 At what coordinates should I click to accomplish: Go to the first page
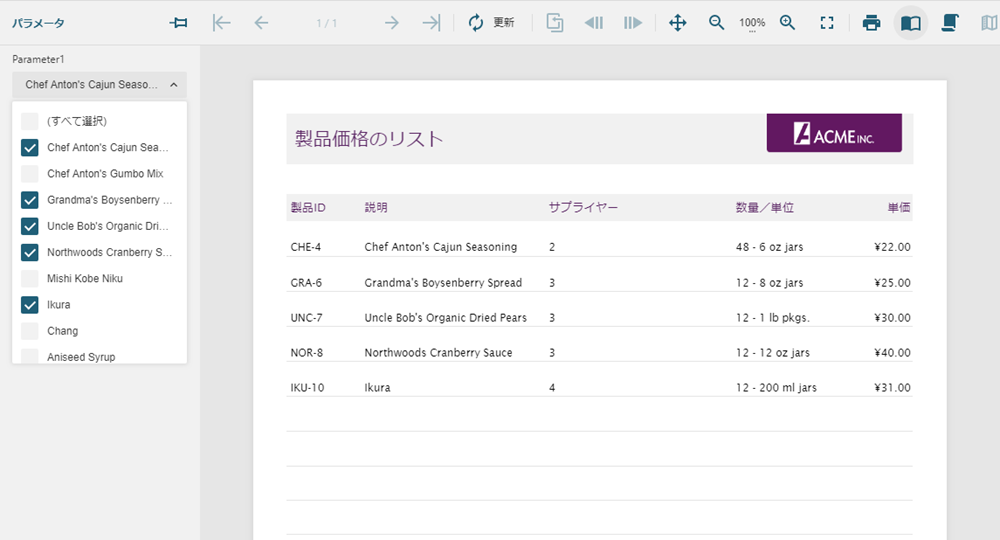[222, 23]
